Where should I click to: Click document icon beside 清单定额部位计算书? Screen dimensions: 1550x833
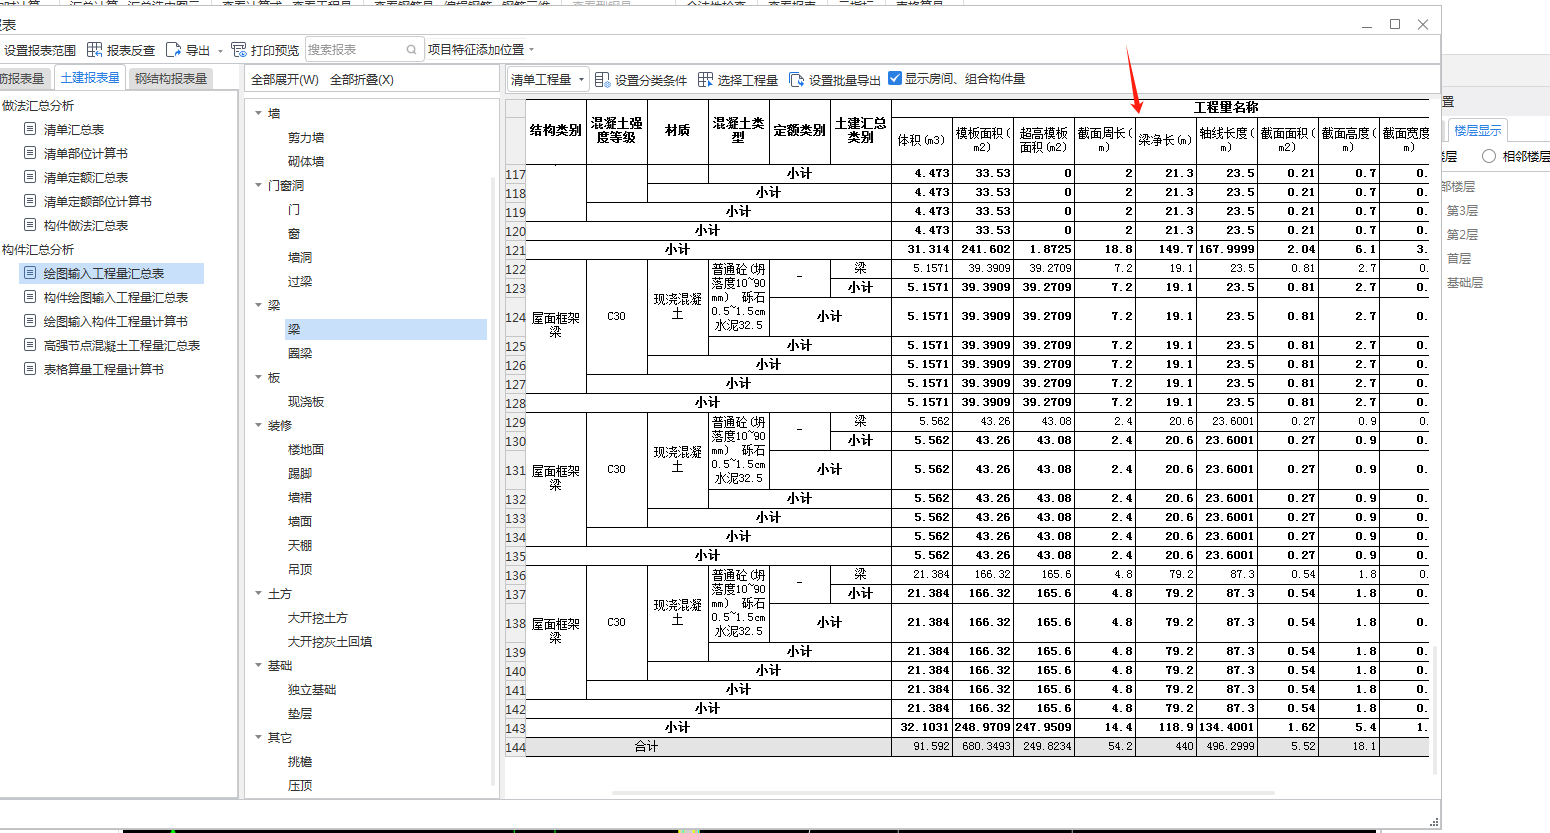(x=30, y=201)
